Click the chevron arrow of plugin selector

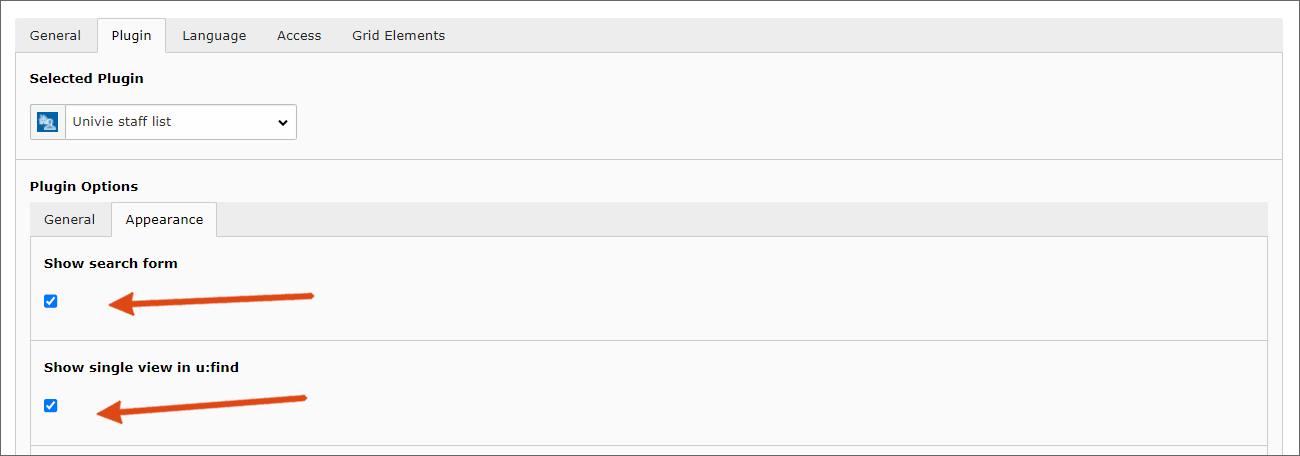(282, 122)
